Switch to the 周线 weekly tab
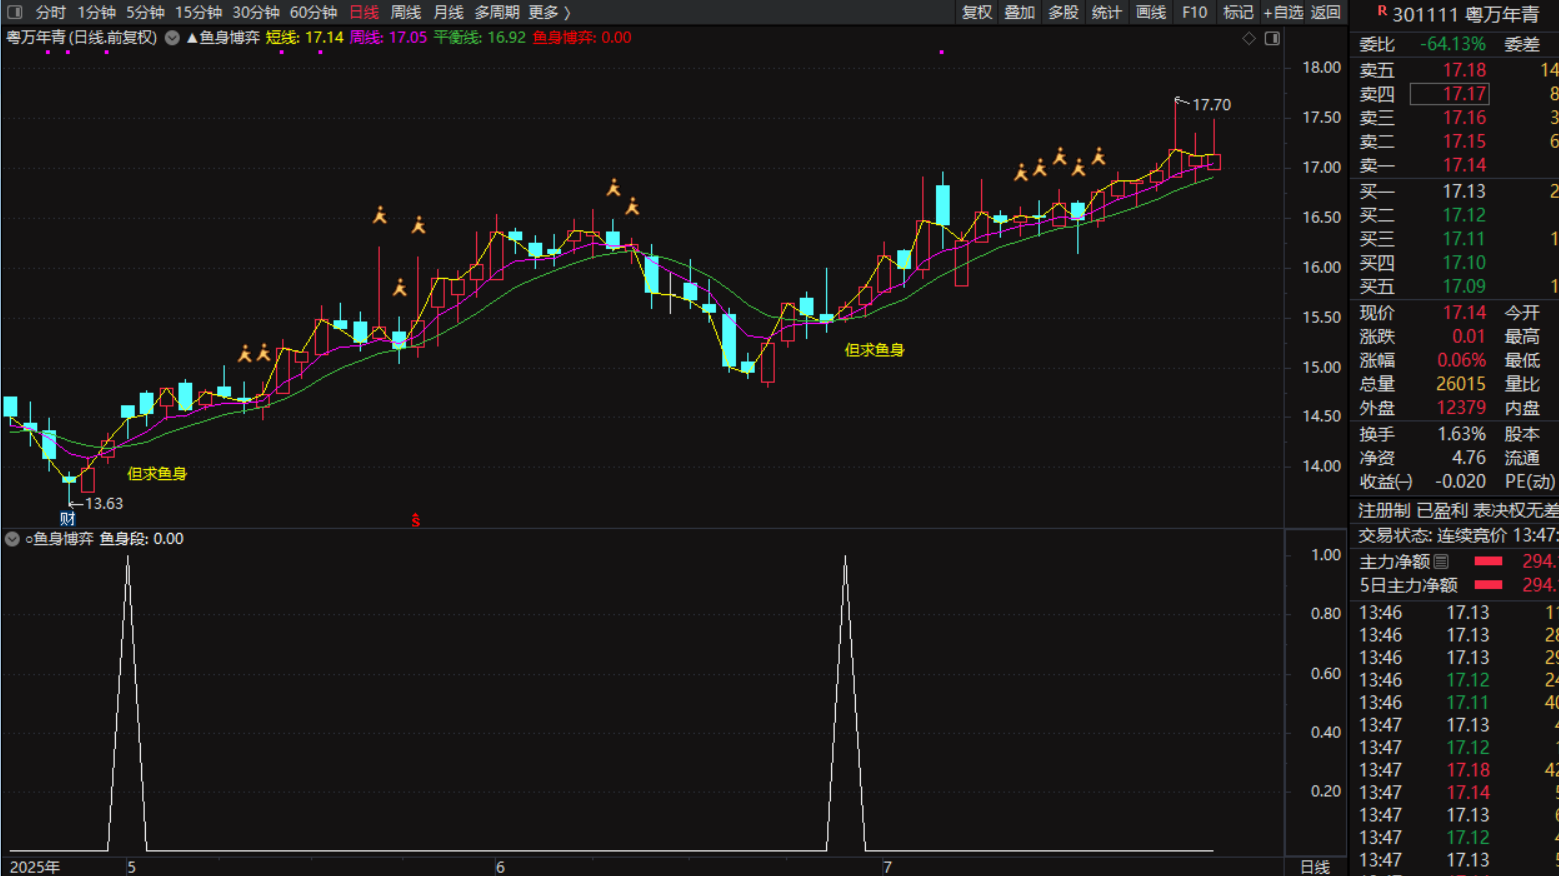Image resolution: width=1559 pixels, height=876 pixels. pos(405,12)
